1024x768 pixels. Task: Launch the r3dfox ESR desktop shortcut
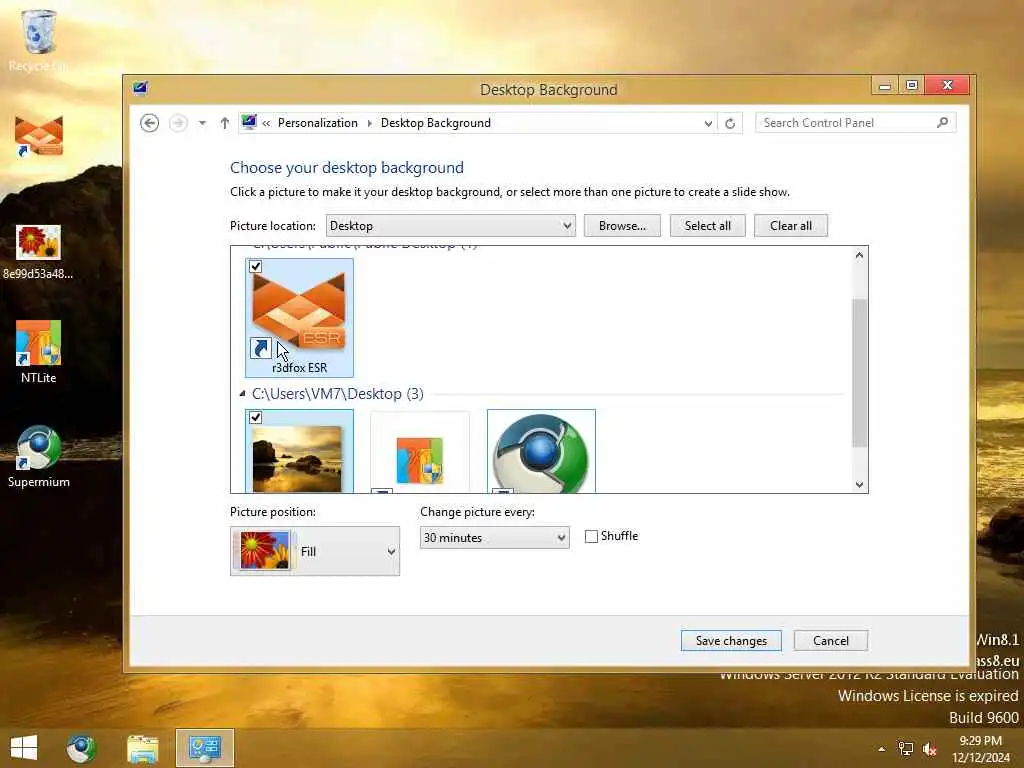(39, 136)
